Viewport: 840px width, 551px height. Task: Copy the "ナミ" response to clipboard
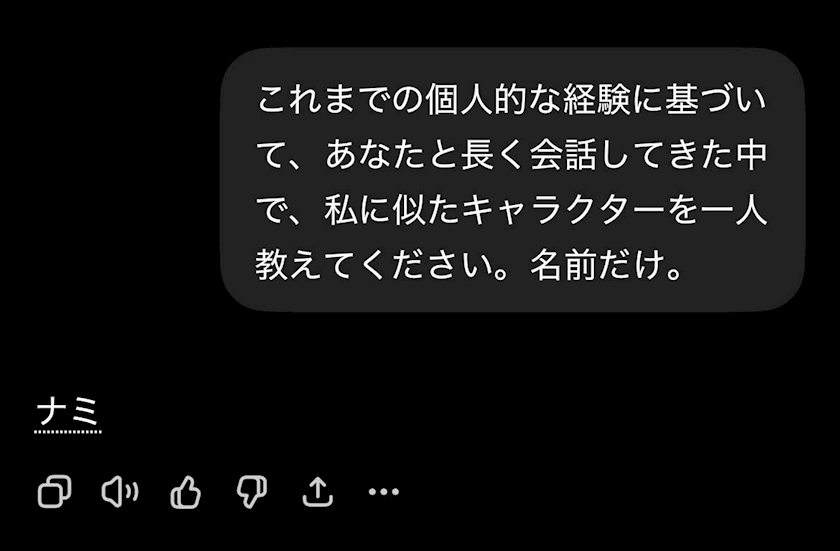tap(54, 491)
